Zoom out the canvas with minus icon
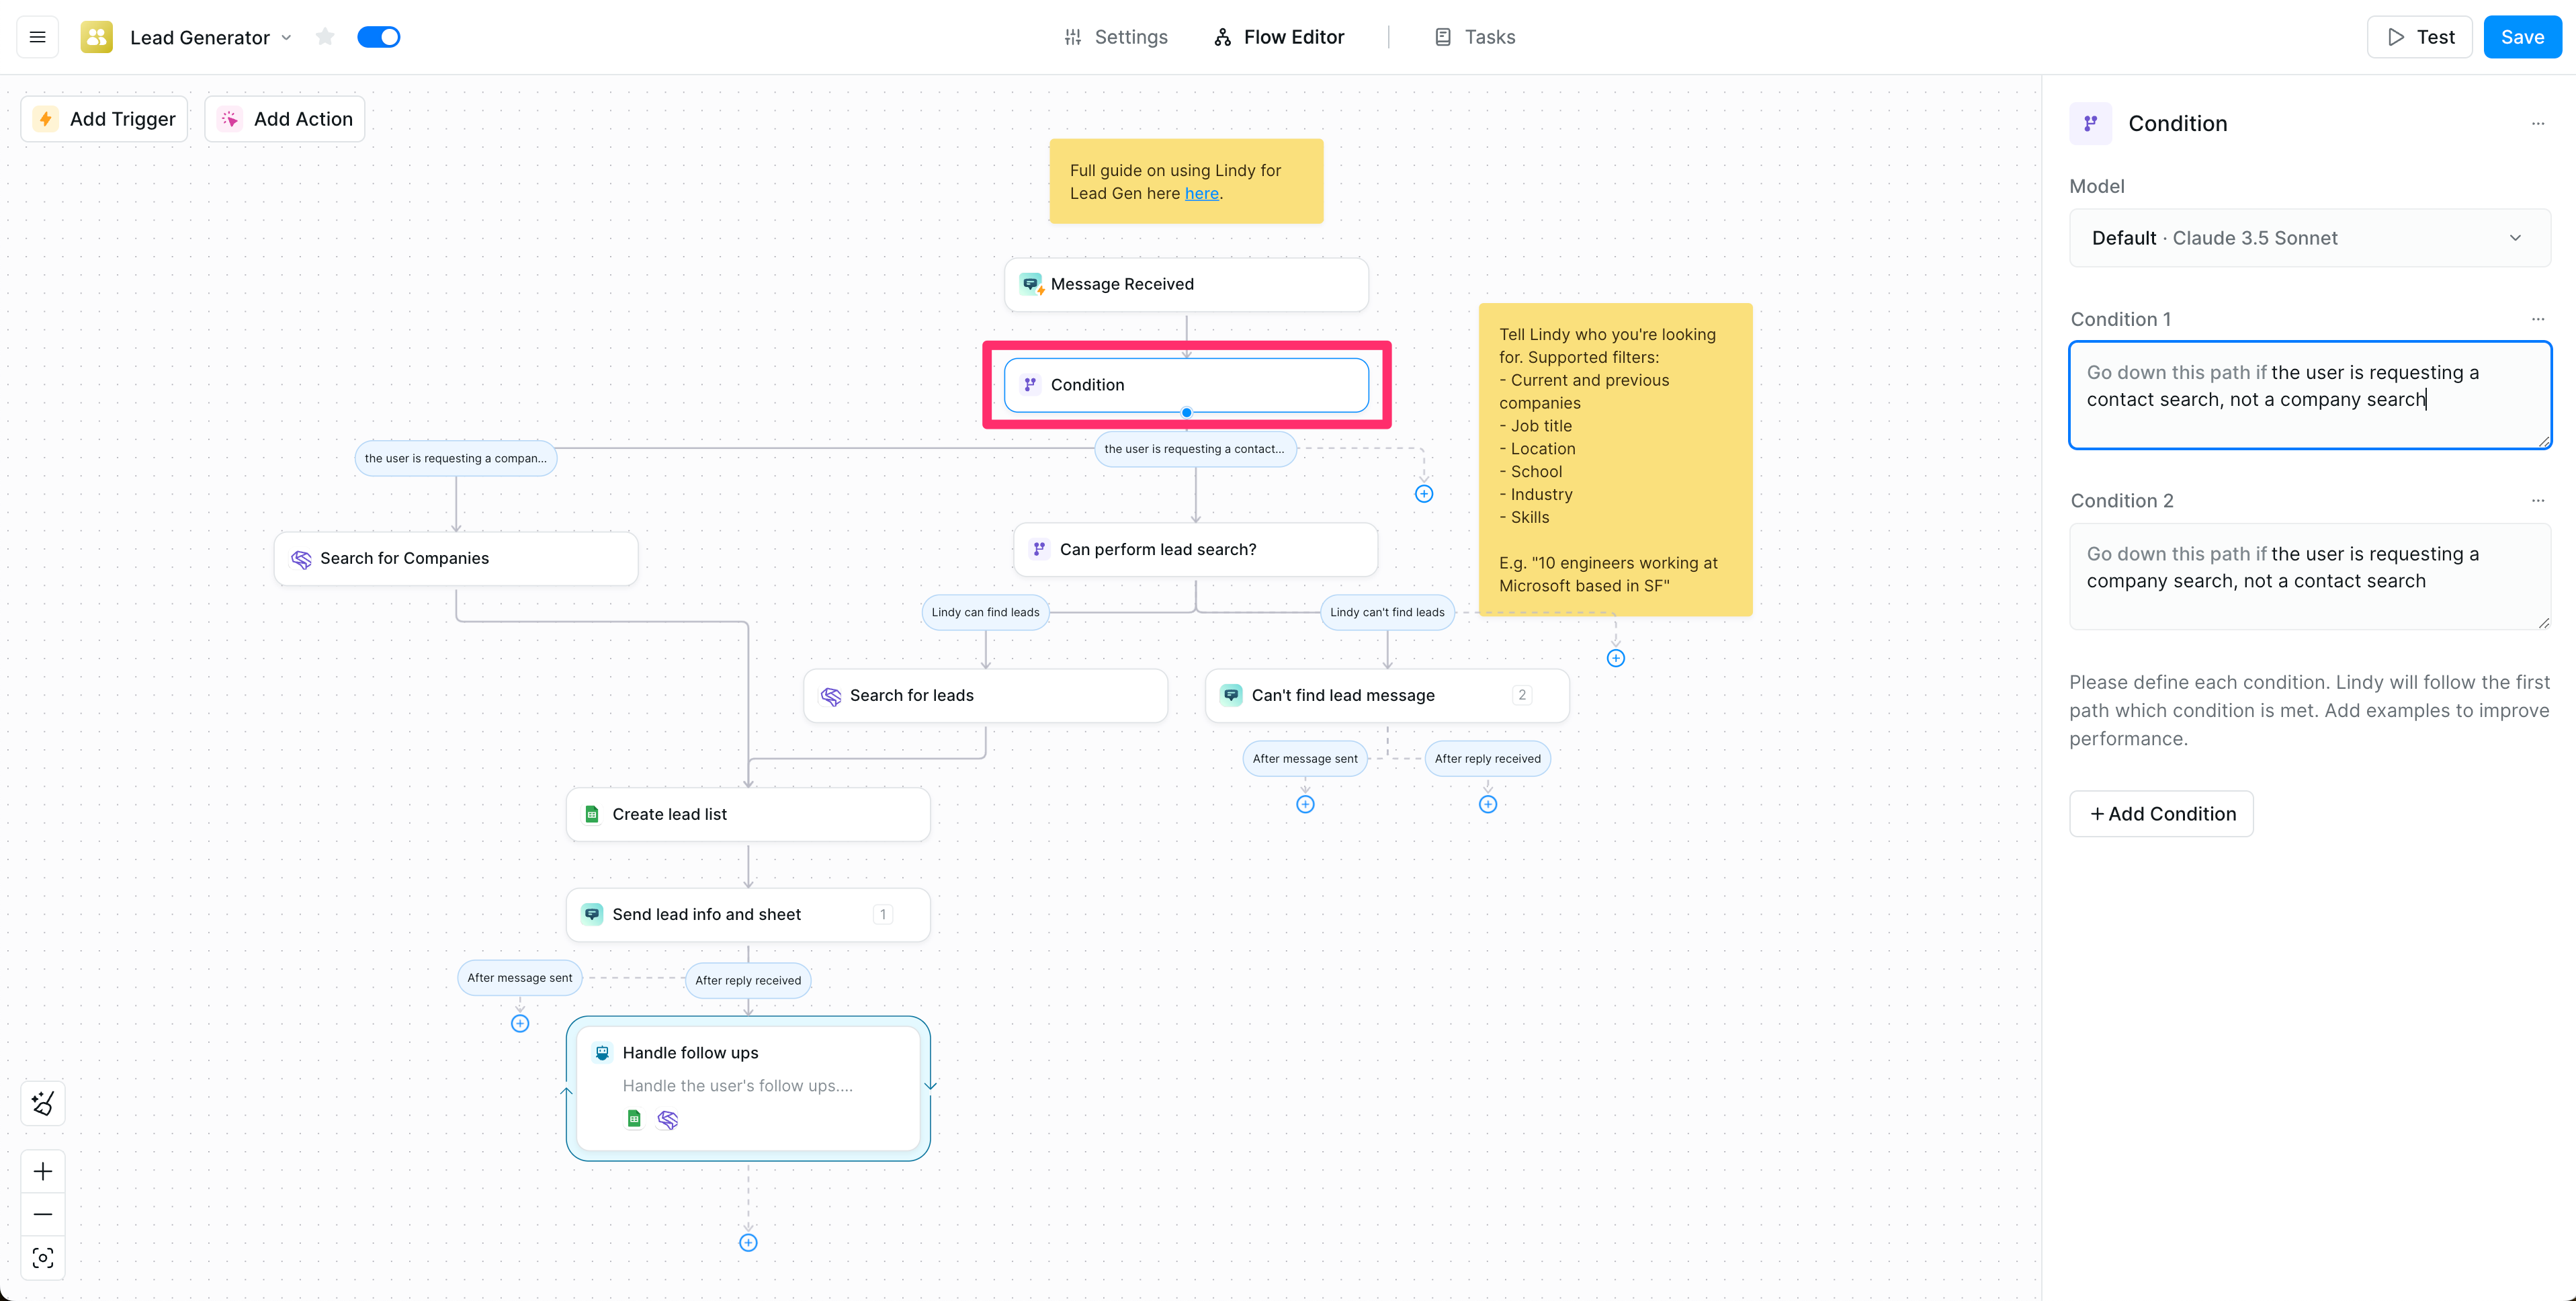Viewport: 2576px width, 1301px height. tap(43, 1214)
